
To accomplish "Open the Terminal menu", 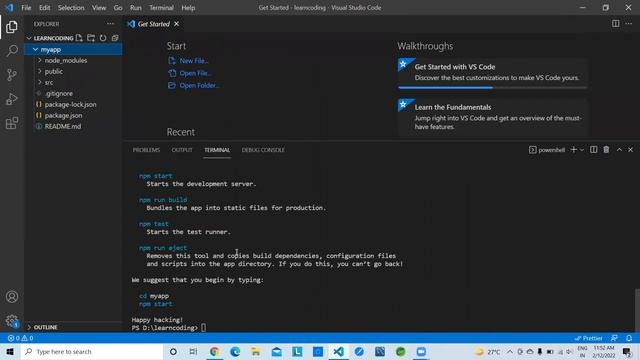I will coord(161,8).
